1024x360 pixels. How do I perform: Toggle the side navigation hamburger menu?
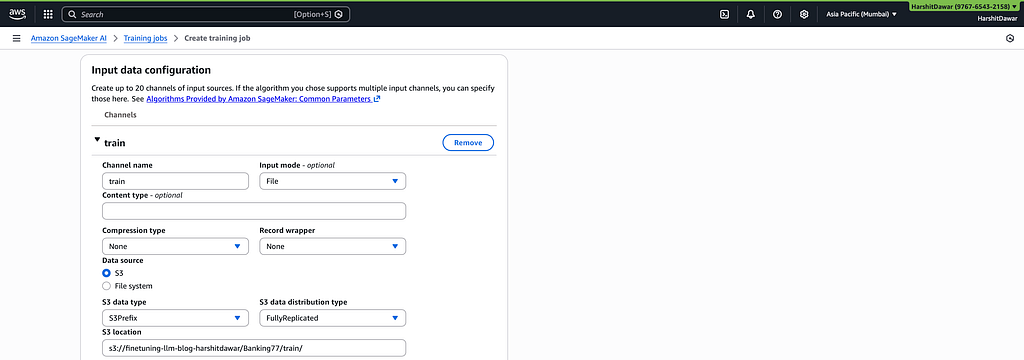pyautogui.click(x=16, y=39)
